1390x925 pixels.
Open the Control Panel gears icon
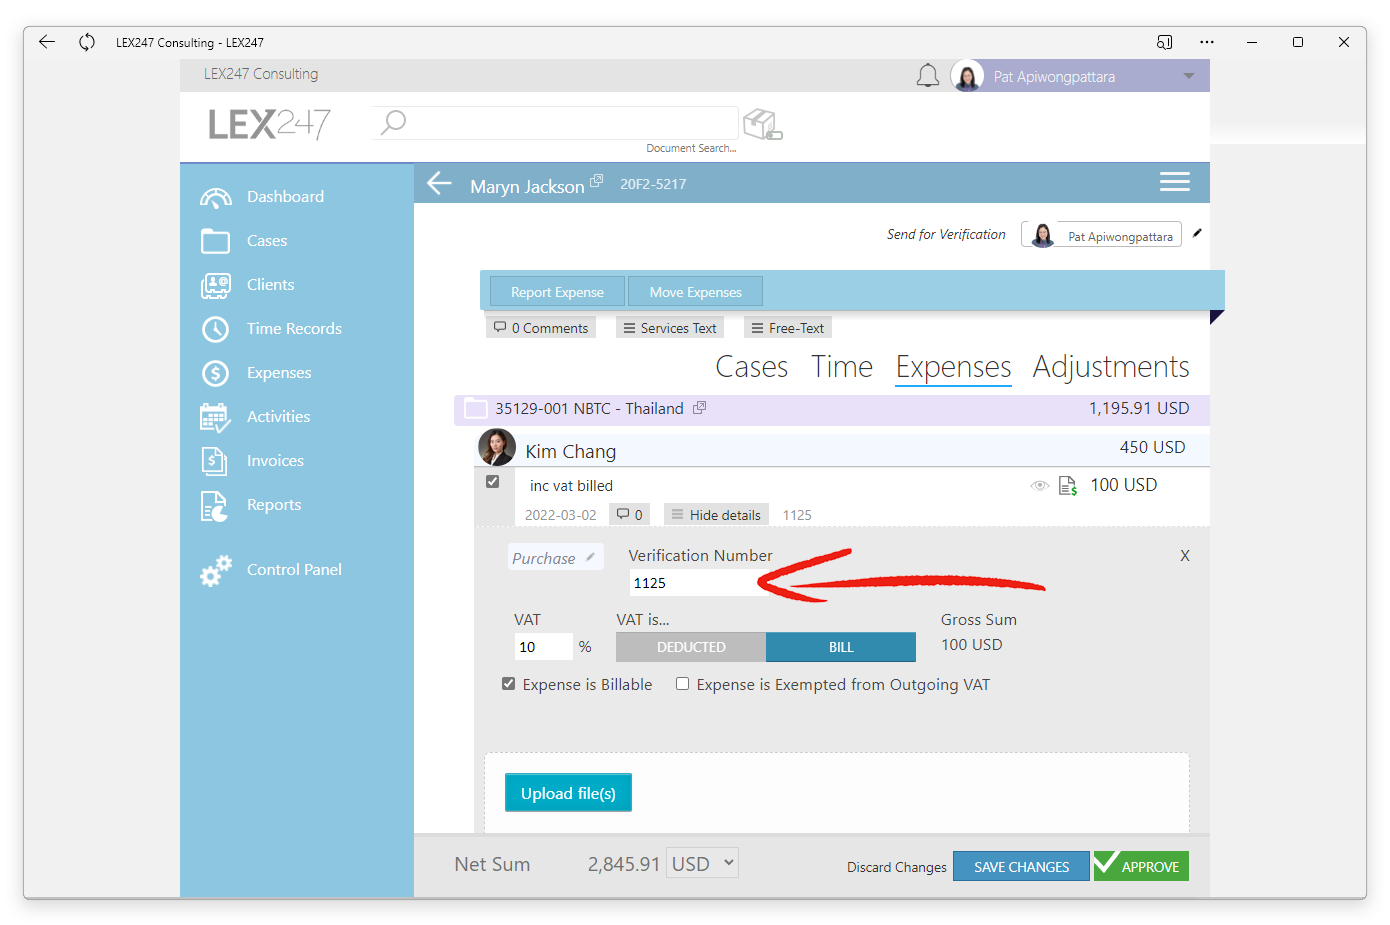point(215,570)
